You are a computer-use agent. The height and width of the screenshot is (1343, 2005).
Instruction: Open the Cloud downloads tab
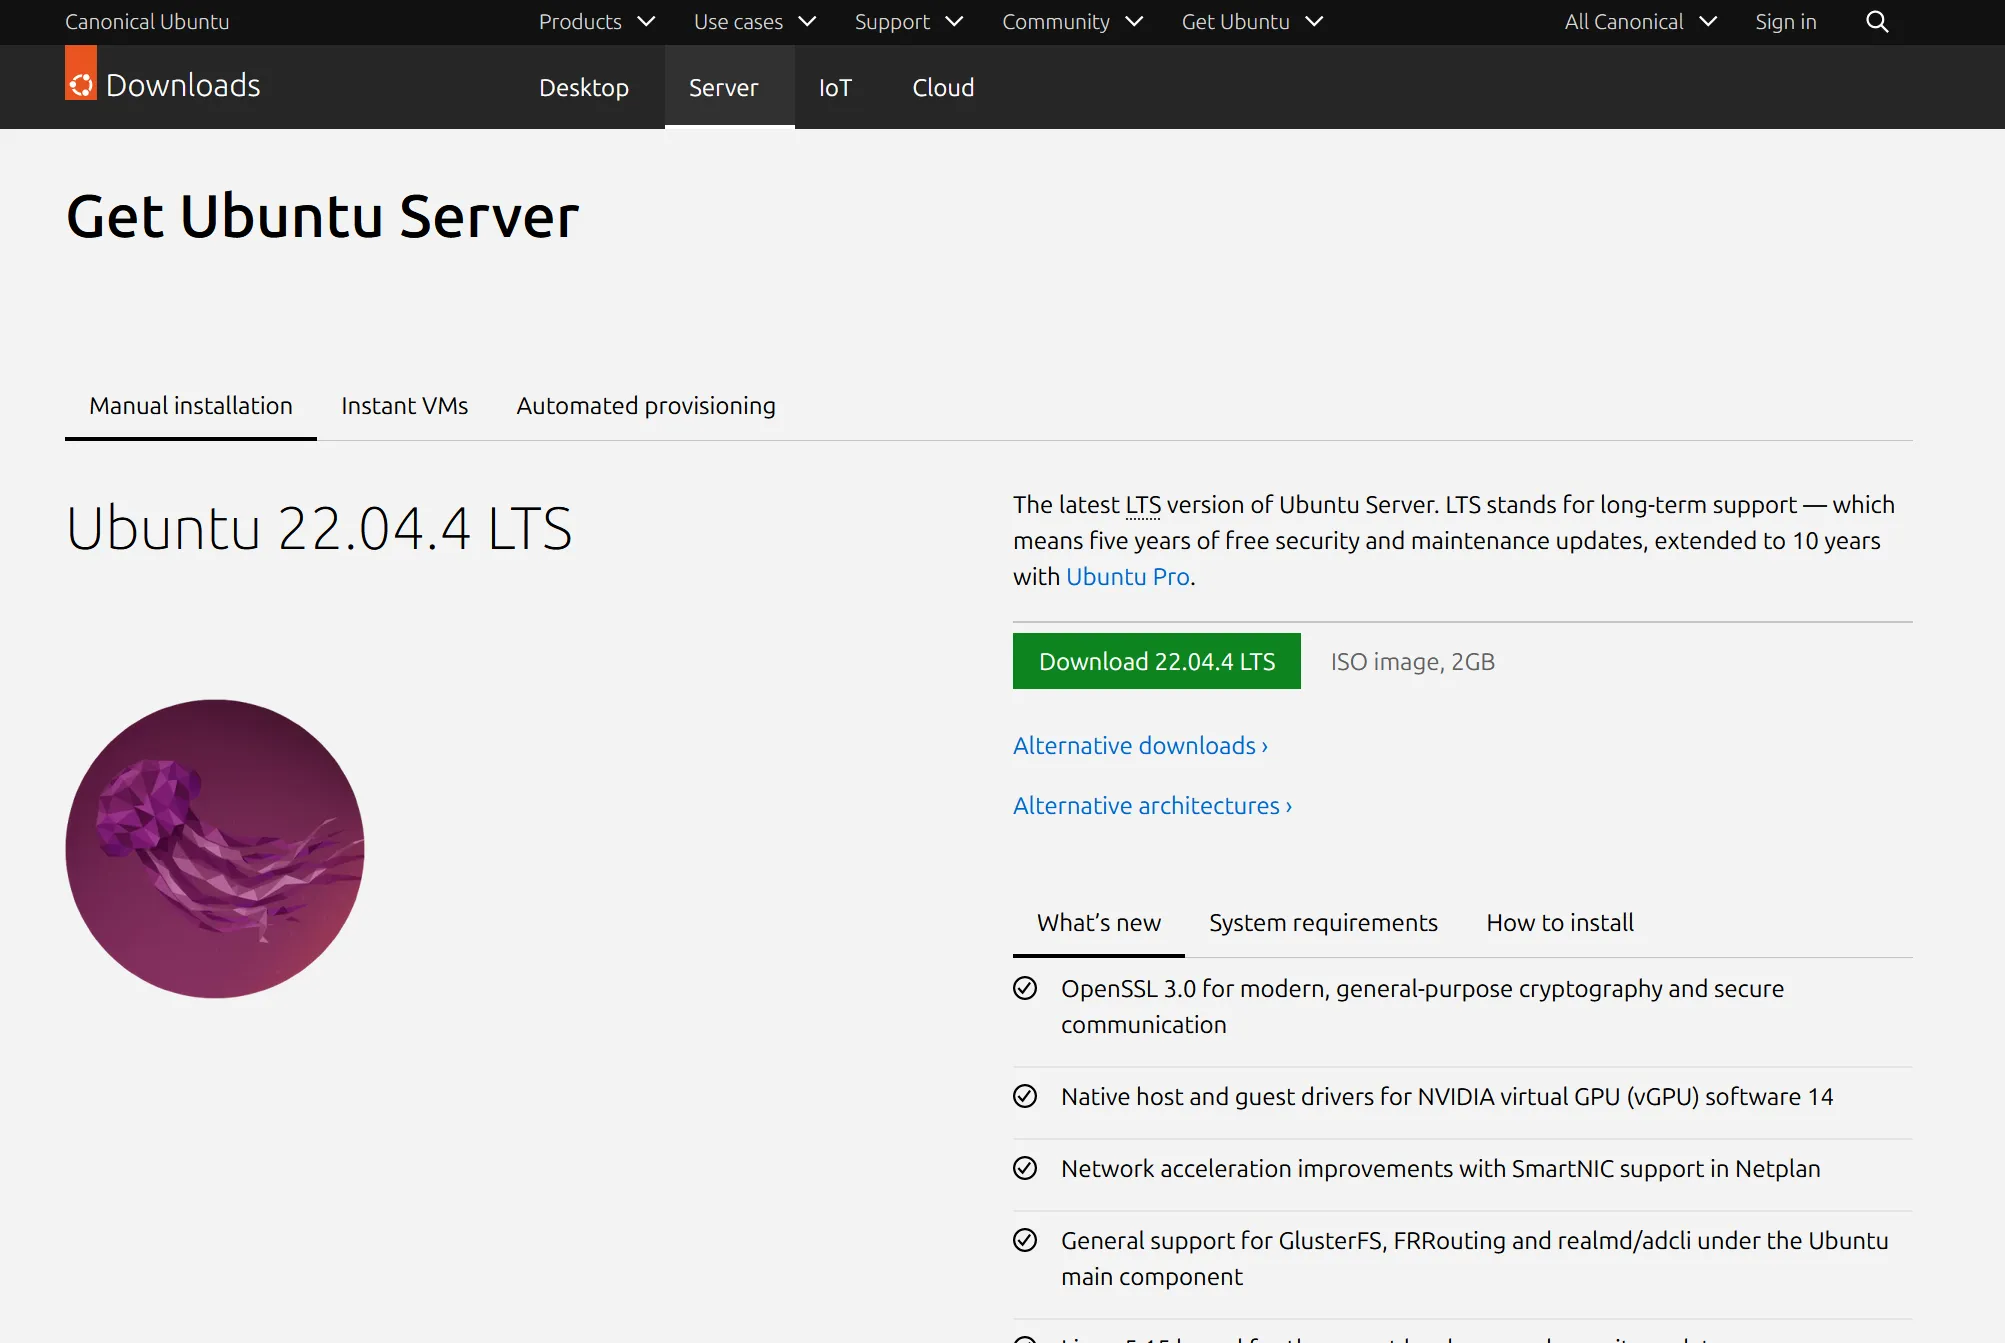943,87
